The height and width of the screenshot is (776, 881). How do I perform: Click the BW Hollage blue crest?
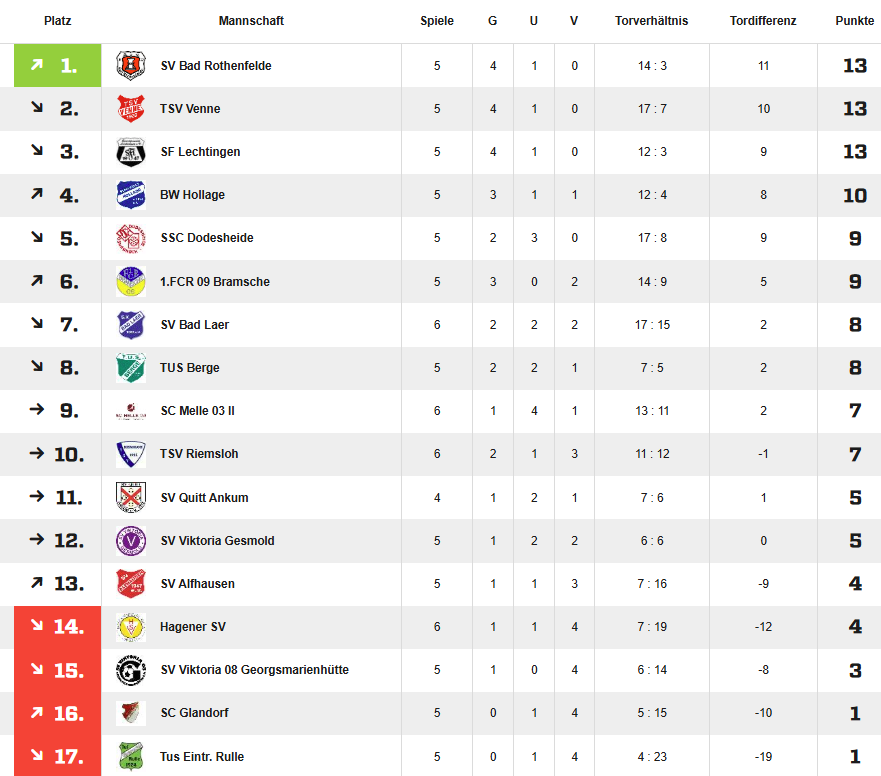pyautogui.click(x=131, y=195)
